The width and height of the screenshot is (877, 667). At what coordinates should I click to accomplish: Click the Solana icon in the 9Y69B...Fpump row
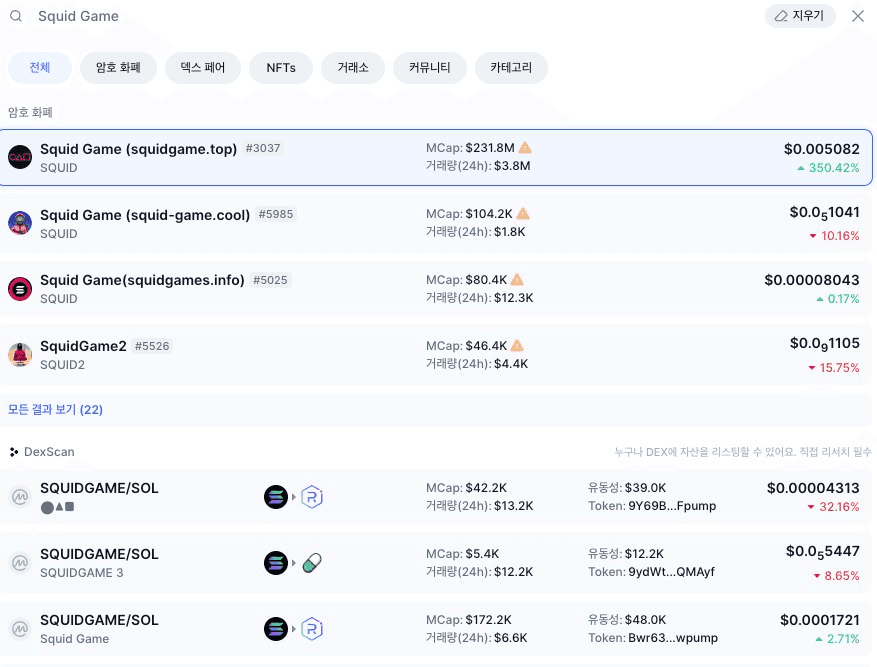coord(276,497)
